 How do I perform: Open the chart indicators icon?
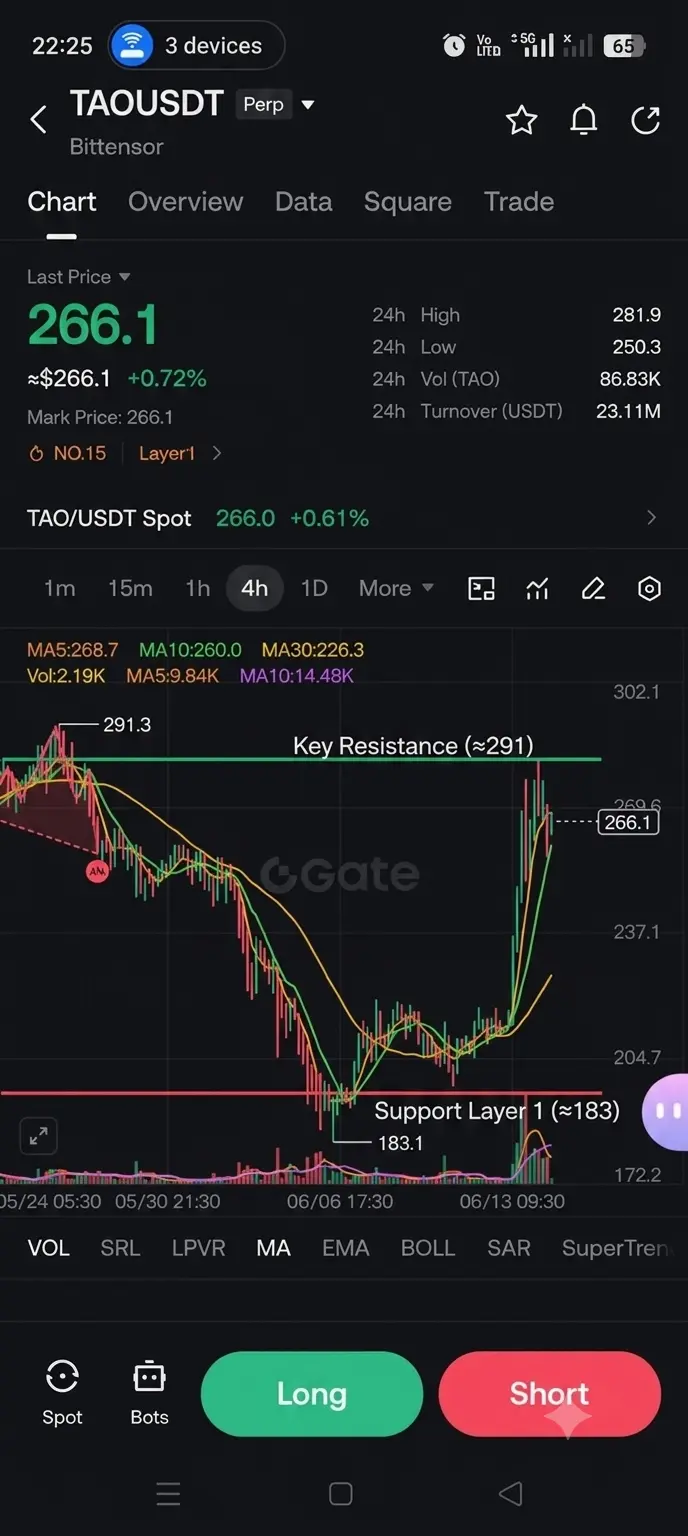pos(538,588)
